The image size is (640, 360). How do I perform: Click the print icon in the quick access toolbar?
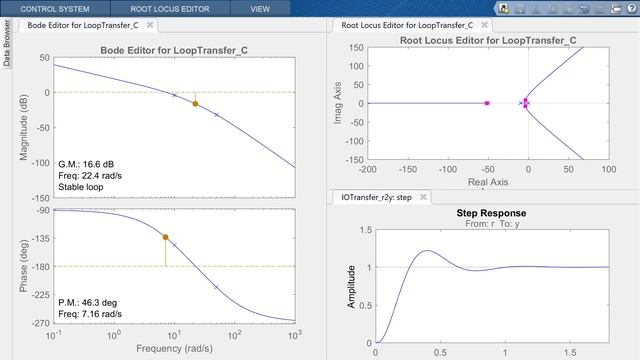pyautogui.click(x=616, y=9)
